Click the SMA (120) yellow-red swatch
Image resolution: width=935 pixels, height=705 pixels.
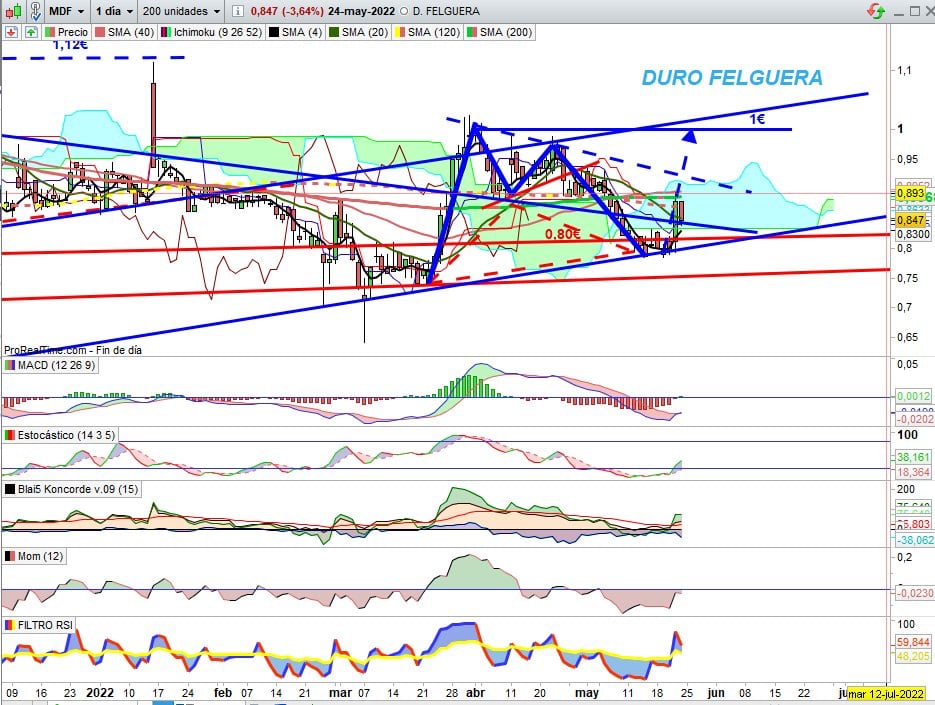click(400, 32)
